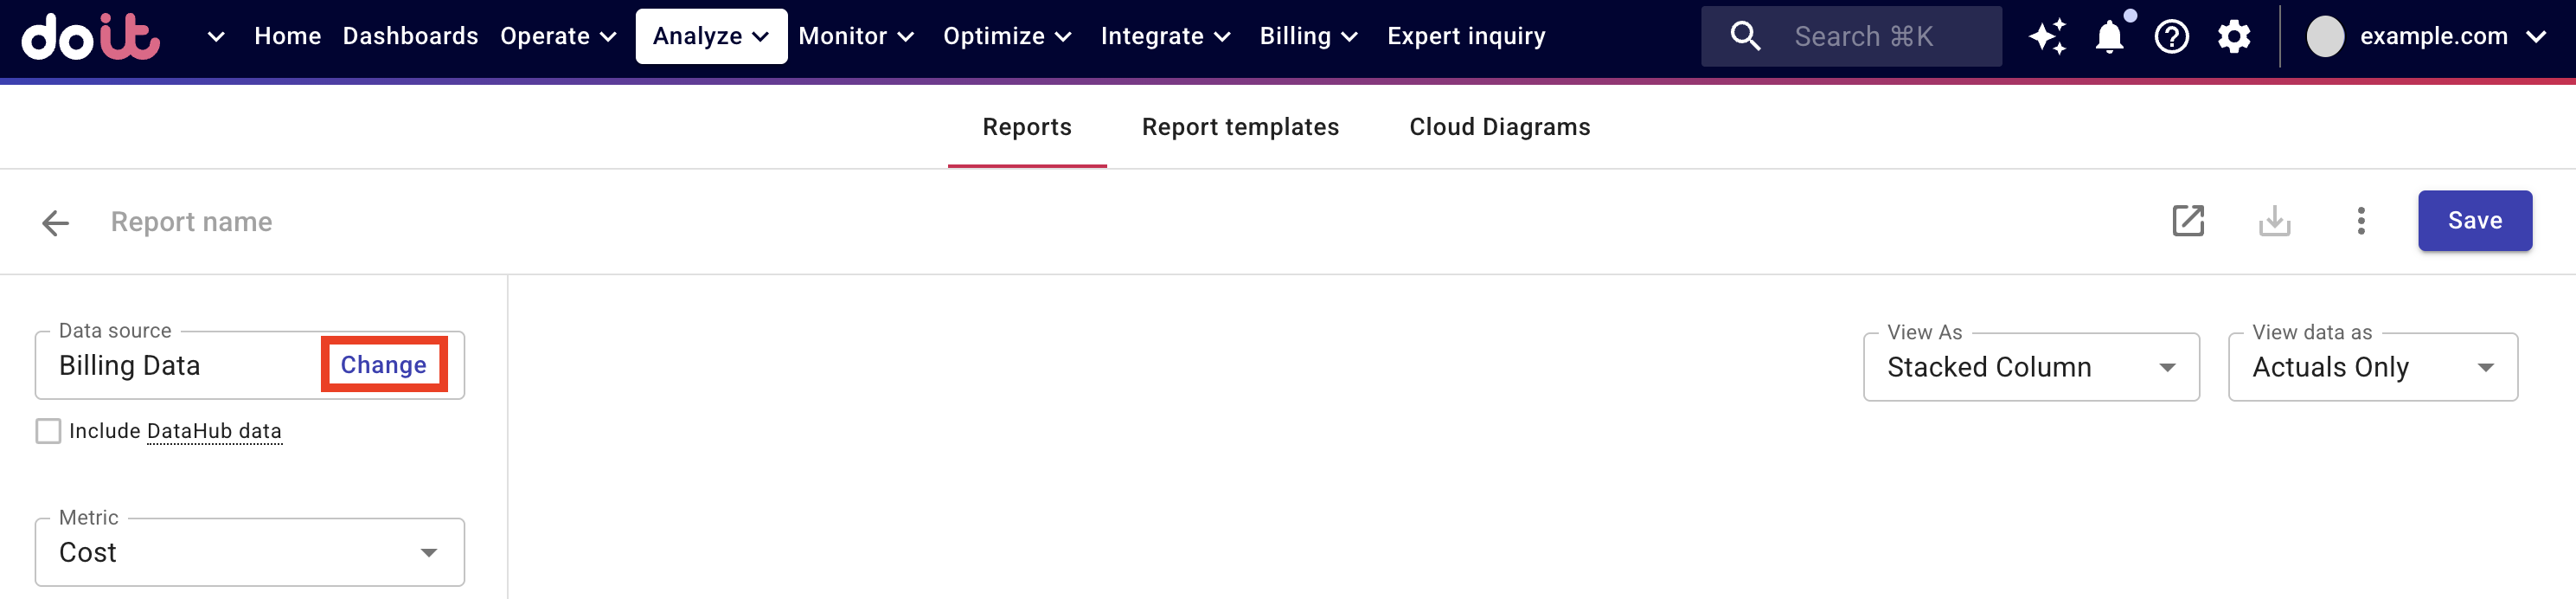Click the DoiT logo icon
This screenshot has height=599, width=2576.
(x=90, y=37)
